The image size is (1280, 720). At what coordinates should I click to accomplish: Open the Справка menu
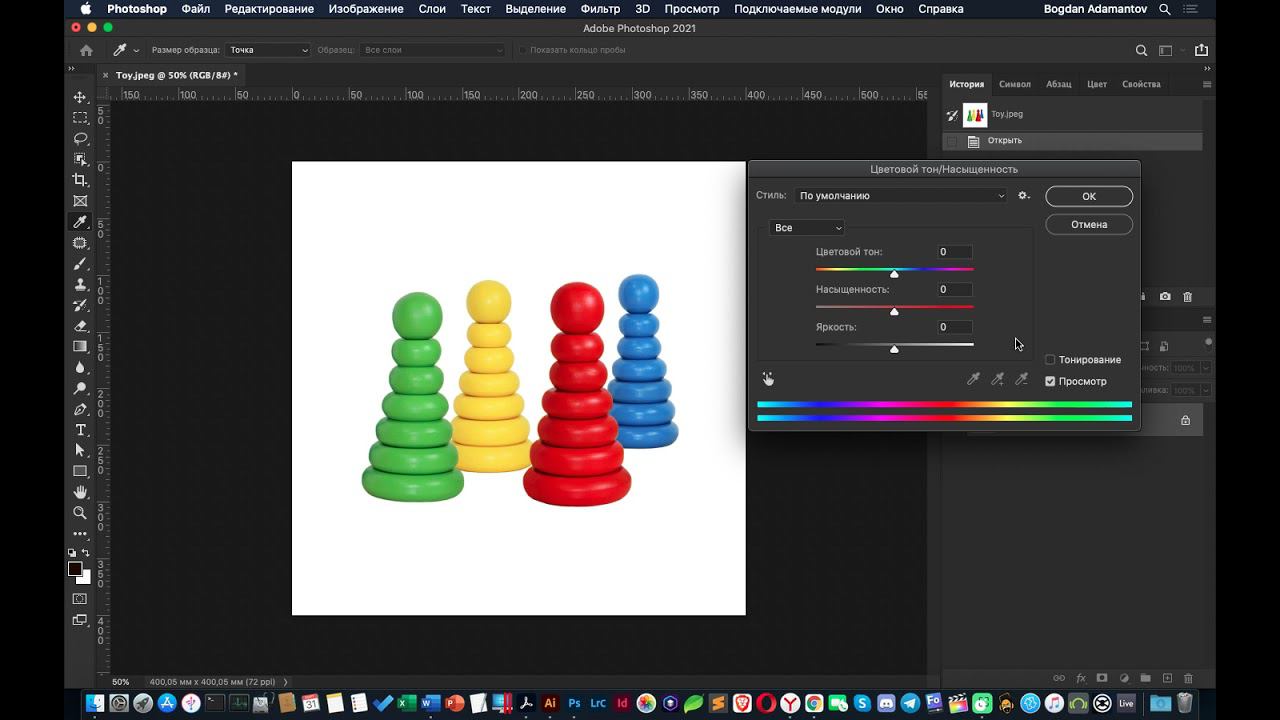(x=940, y=9)
